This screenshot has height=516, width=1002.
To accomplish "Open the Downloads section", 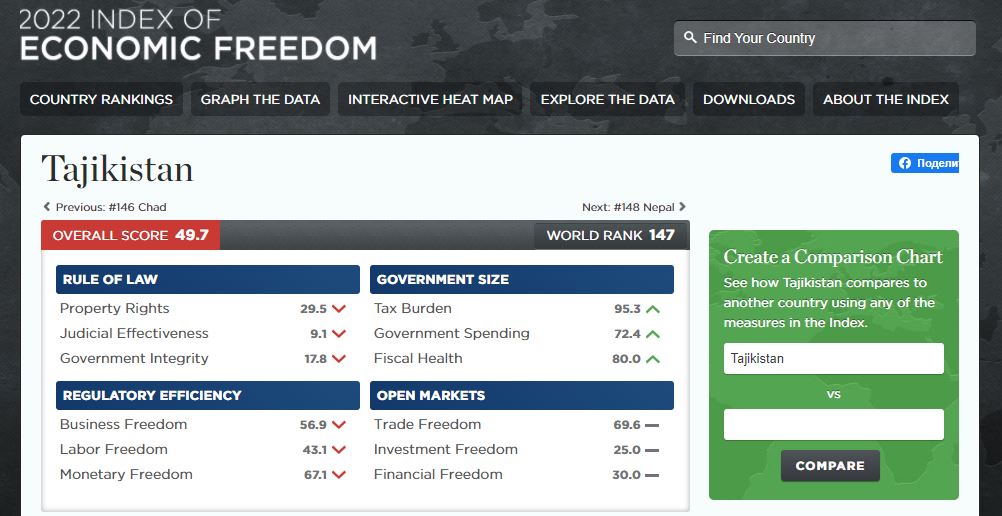I will pyautogui.click(x=749, y=99).
